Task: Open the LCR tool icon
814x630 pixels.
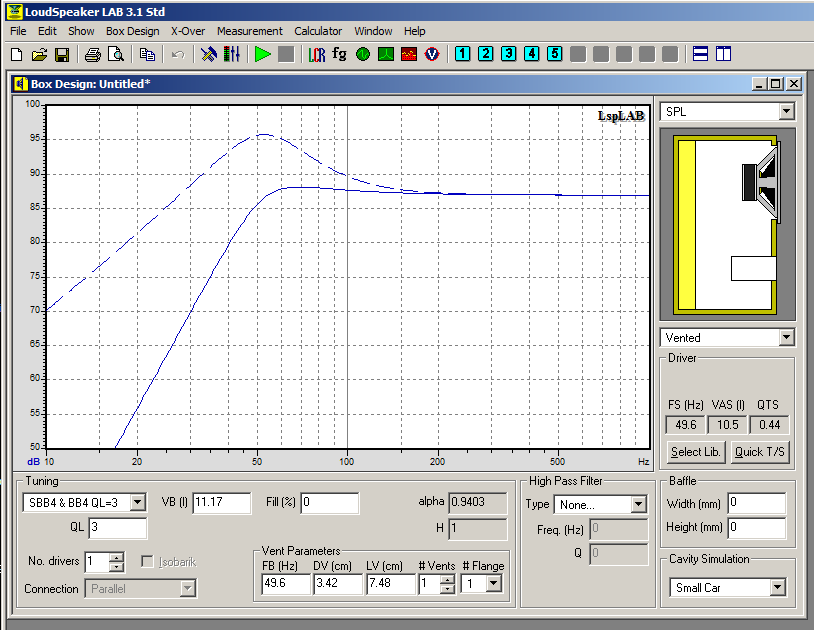Action: 317,54
